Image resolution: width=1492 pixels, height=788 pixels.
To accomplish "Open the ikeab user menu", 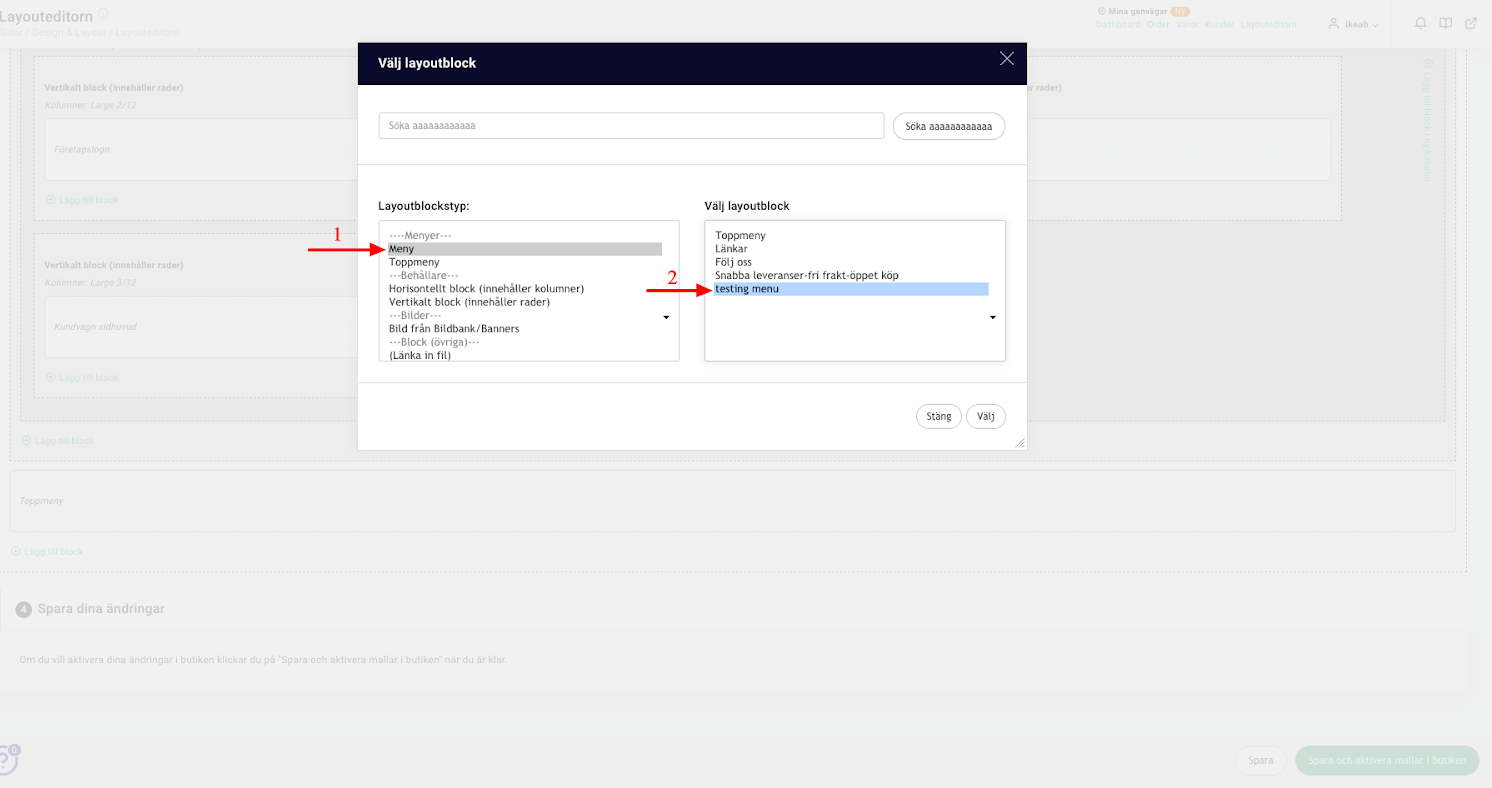I will [1353, 24].
